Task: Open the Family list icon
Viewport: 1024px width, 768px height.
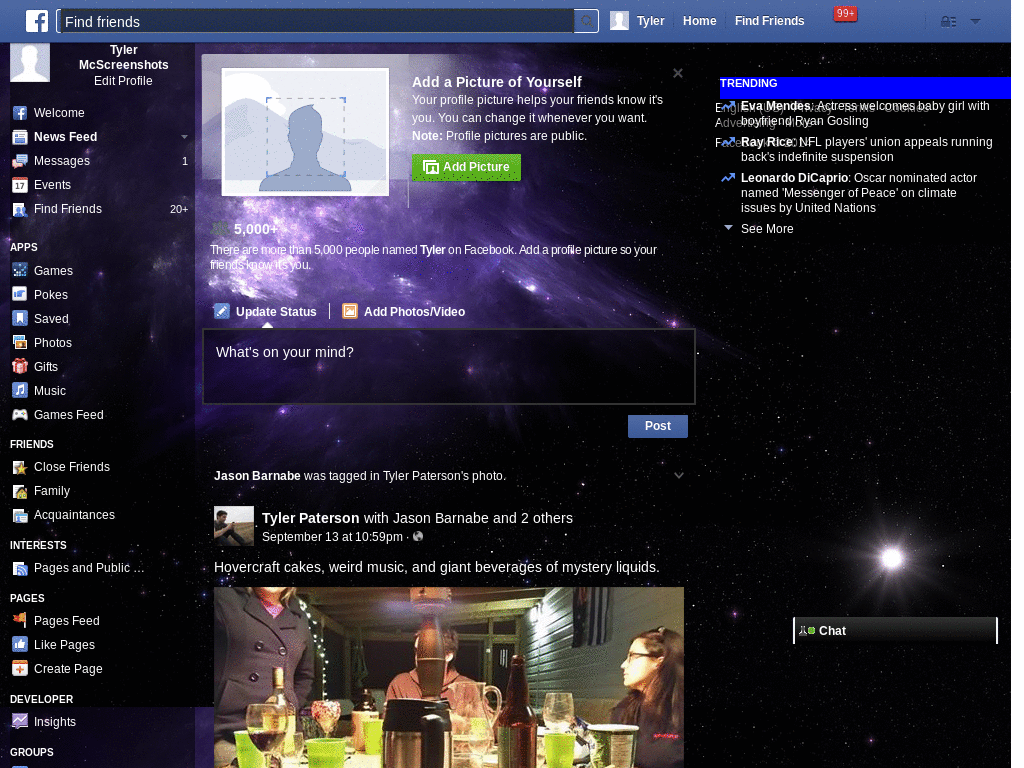Action: click(x=20, y=491)
